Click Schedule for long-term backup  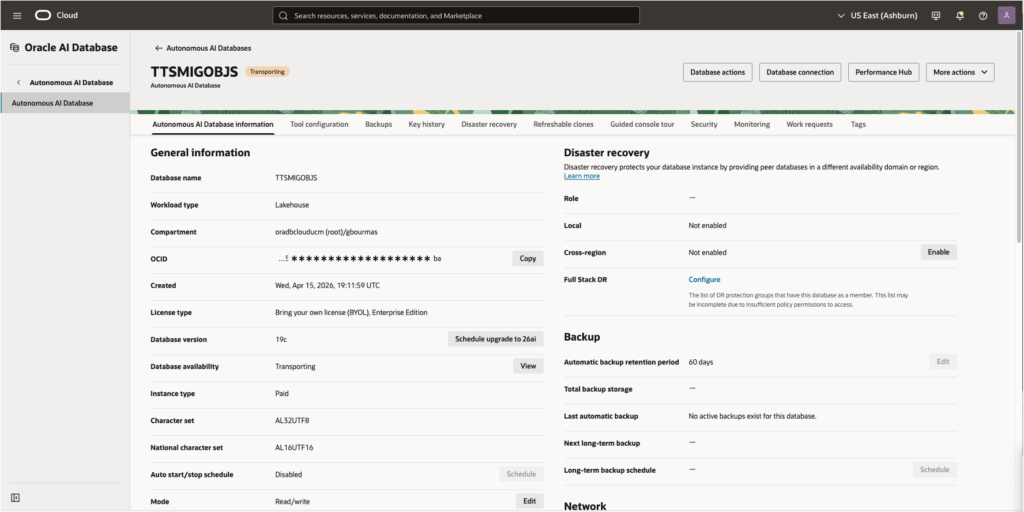coord(935,470)
